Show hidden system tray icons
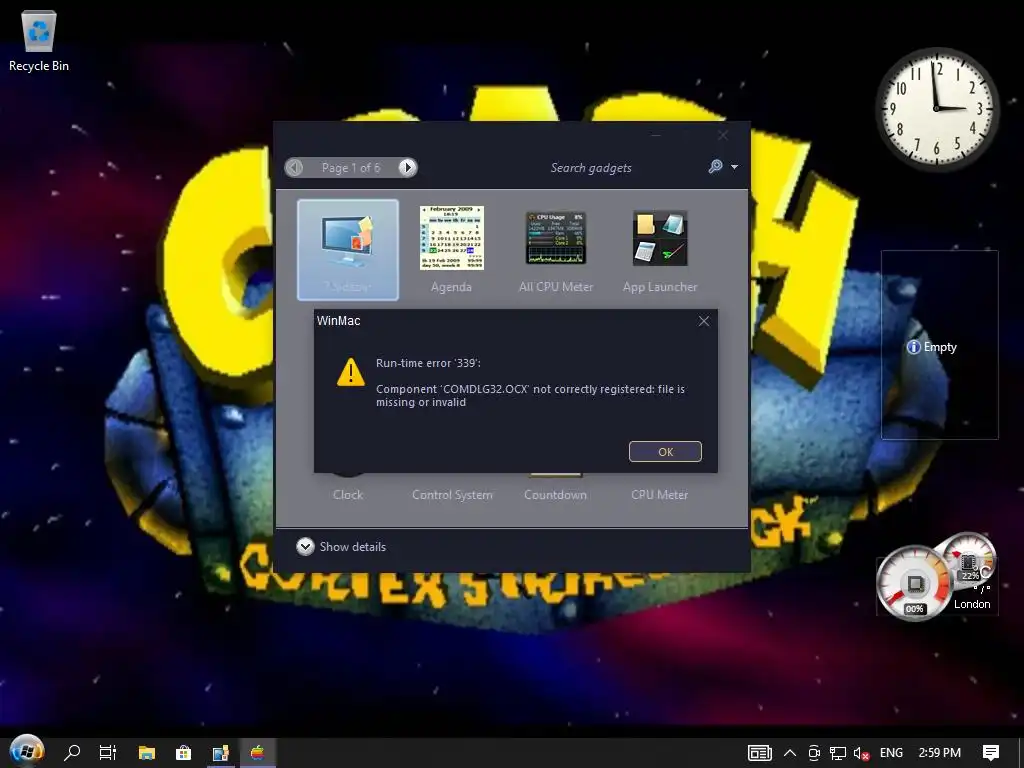 pos(790,753)
